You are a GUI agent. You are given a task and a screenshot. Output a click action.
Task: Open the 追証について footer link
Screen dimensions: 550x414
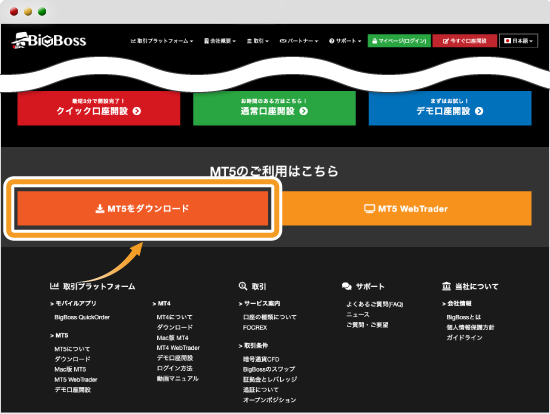pos(261,390)
